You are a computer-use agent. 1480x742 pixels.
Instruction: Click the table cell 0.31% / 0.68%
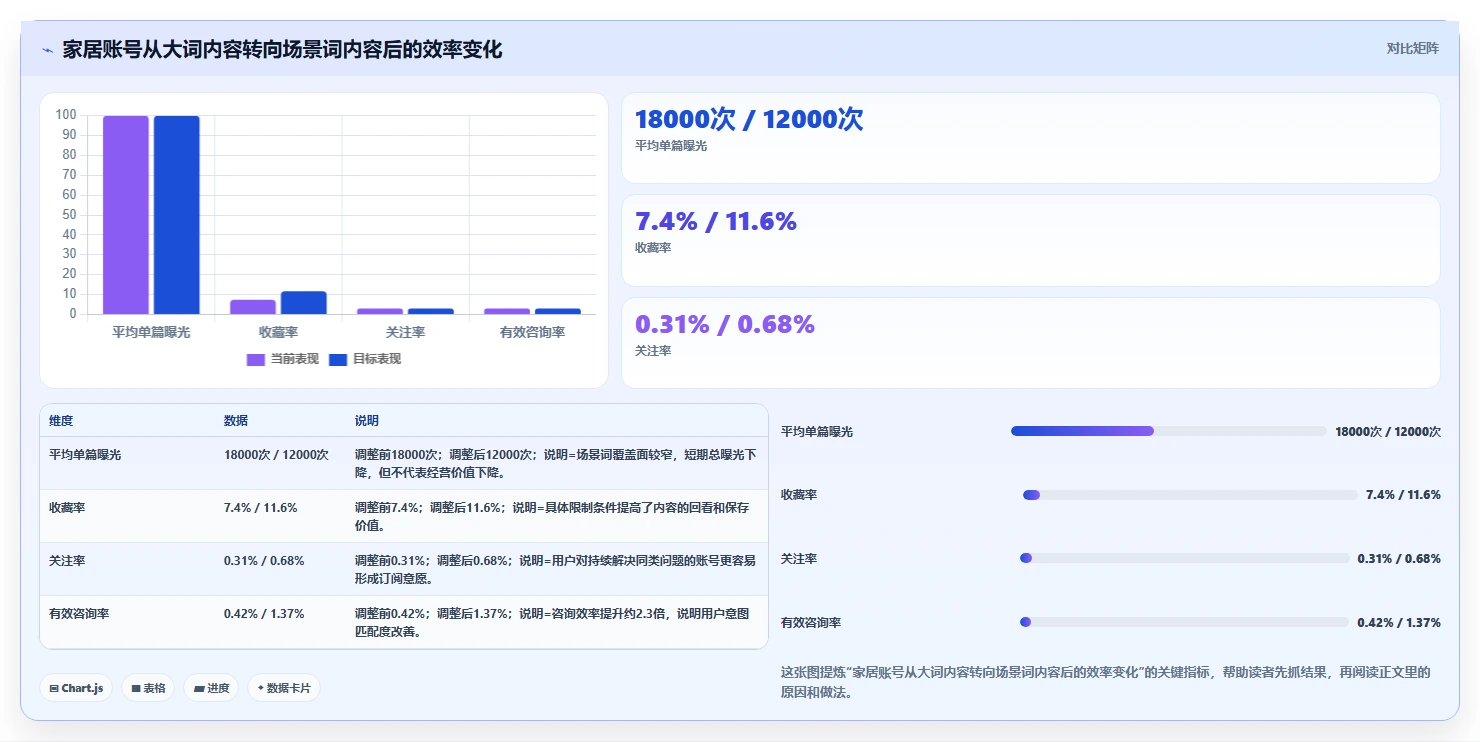(x=264, y=560)
